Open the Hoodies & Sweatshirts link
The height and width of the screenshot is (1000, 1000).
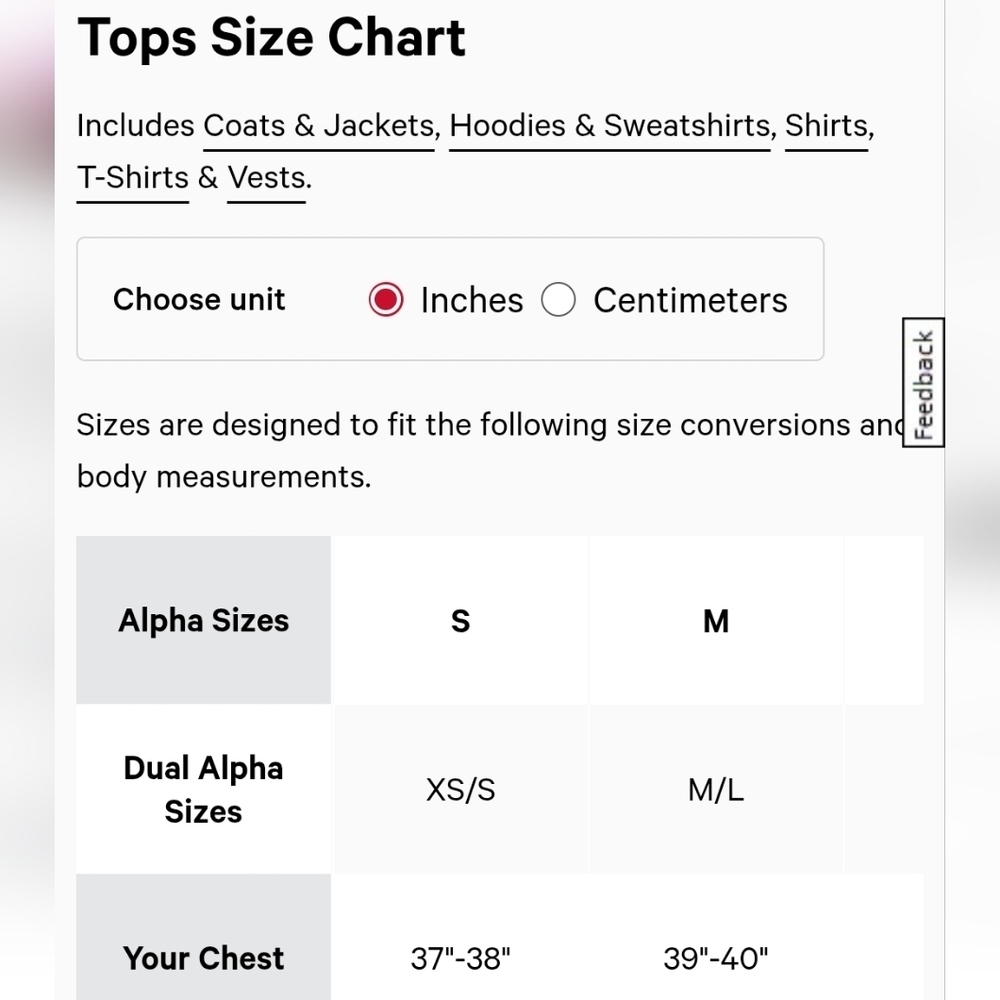click(x=610, y=126)
